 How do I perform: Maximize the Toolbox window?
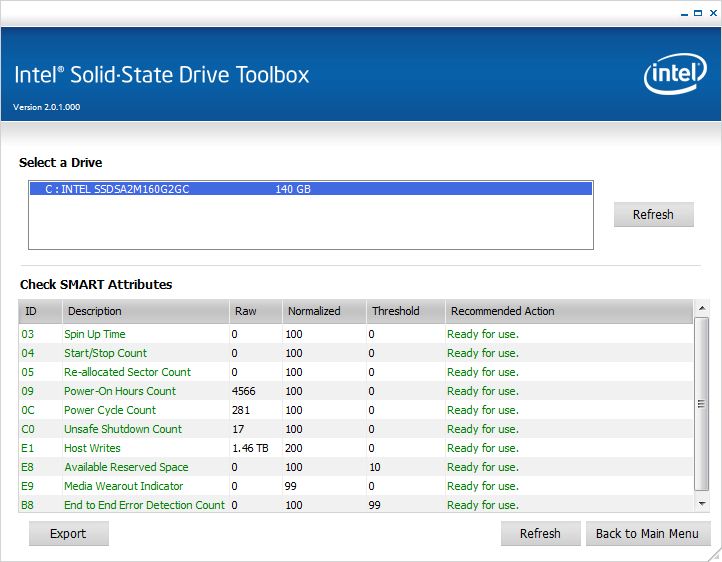click(x=698, y=13)
